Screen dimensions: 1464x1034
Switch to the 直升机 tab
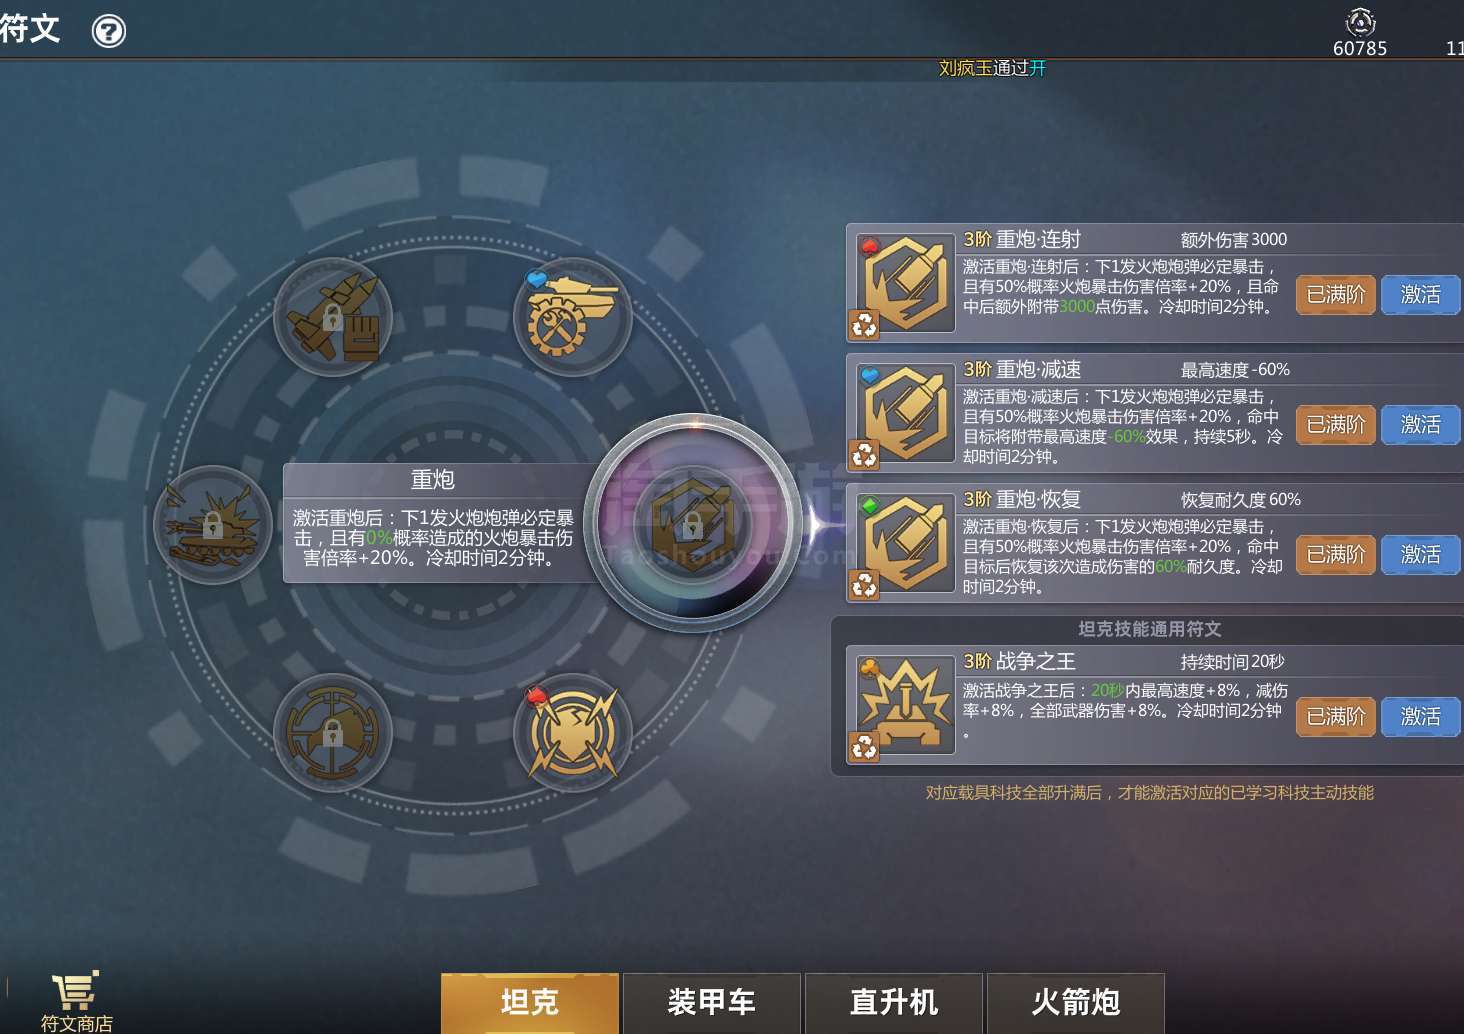click(894, 1003)
